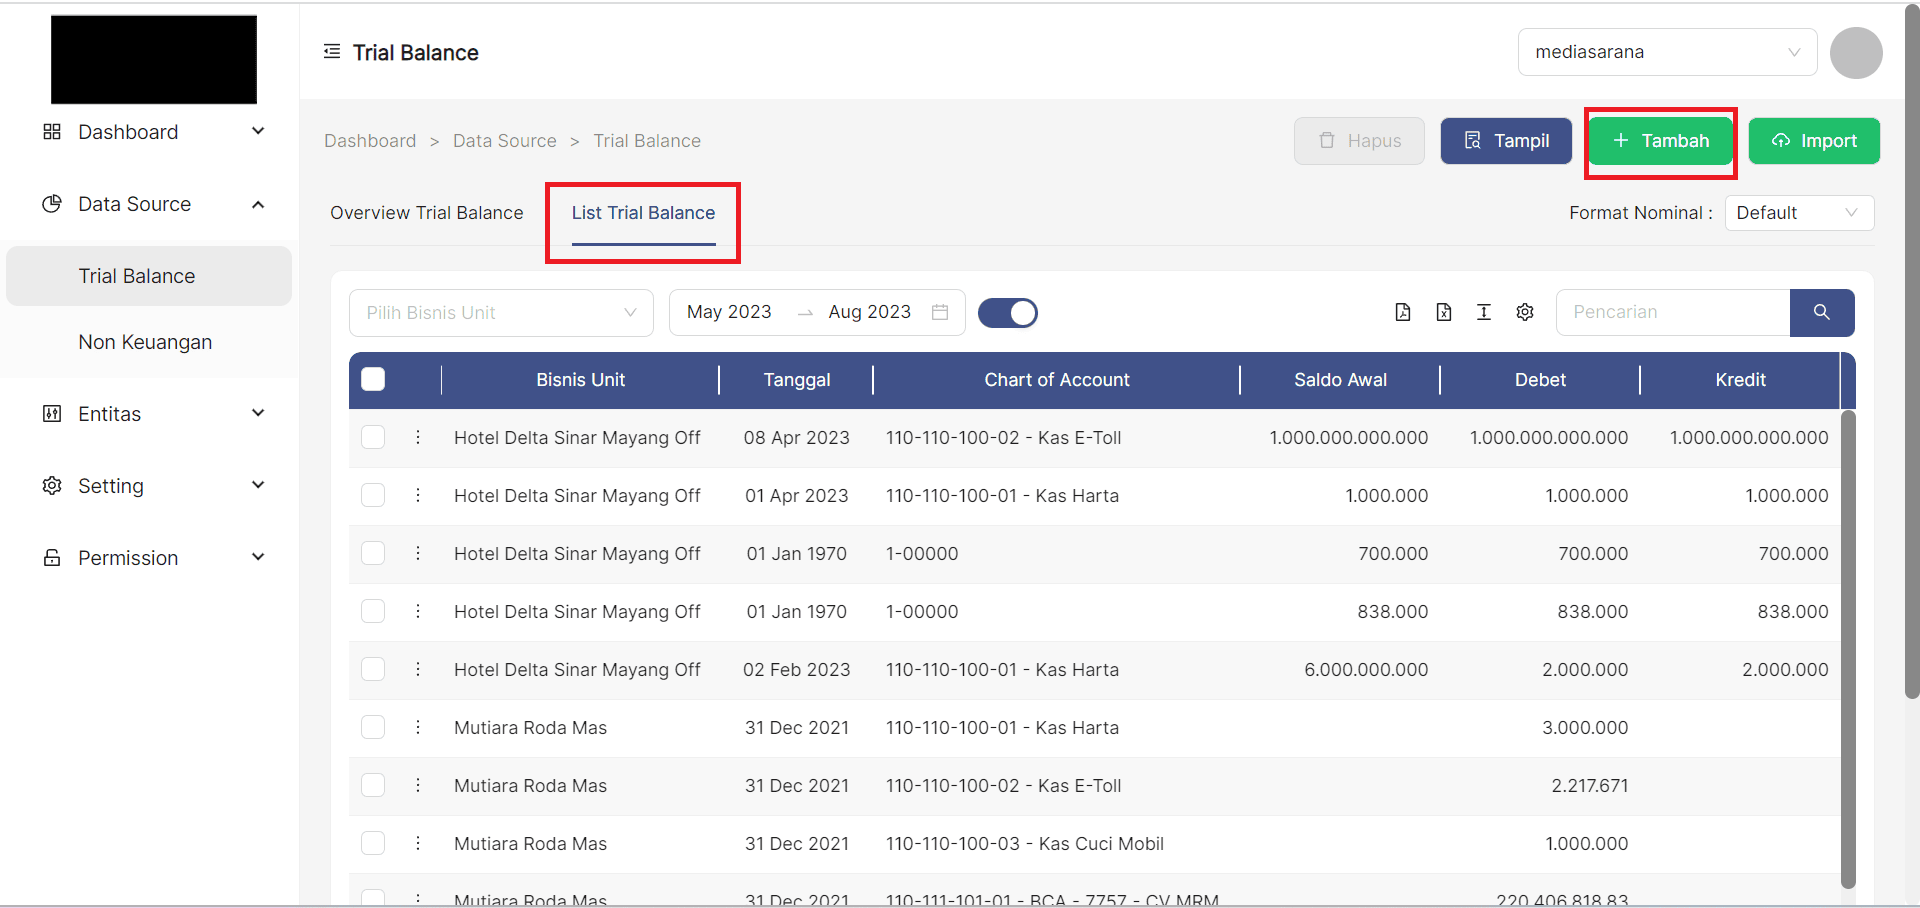Switch to Overview Trial Balance tab

(427, 213)
